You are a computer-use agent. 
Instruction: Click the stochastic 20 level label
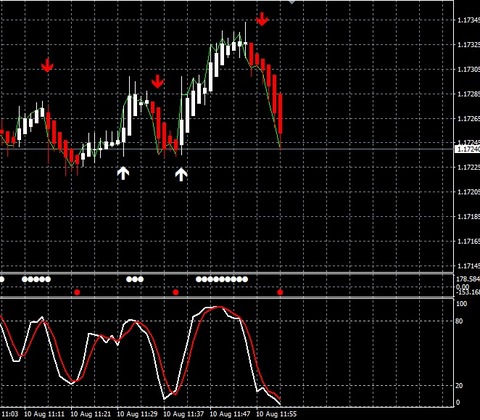(459, 385)
